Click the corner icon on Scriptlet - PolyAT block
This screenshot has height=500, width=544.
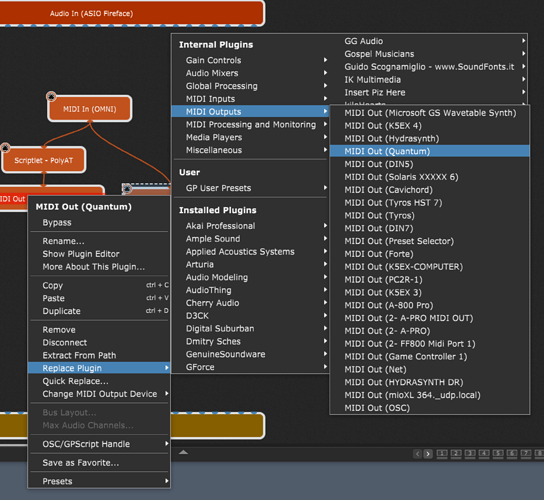(5, 148)
